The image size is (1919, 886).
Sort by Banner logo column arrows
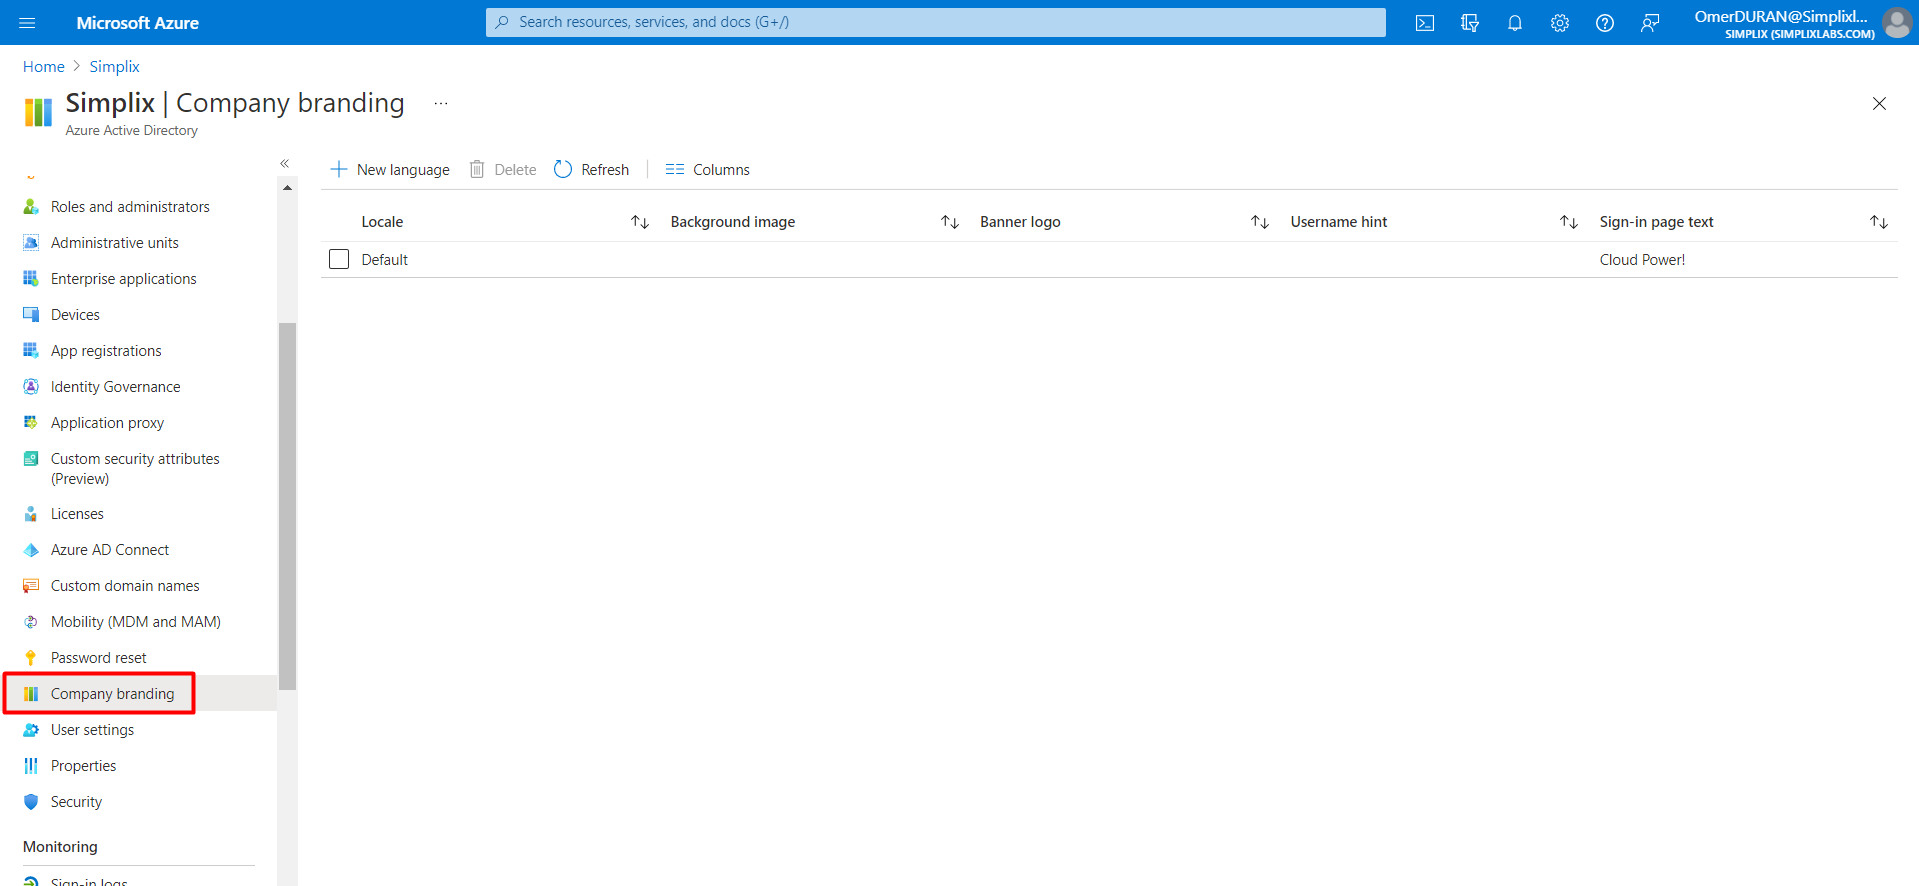[x=1260, y=222]
